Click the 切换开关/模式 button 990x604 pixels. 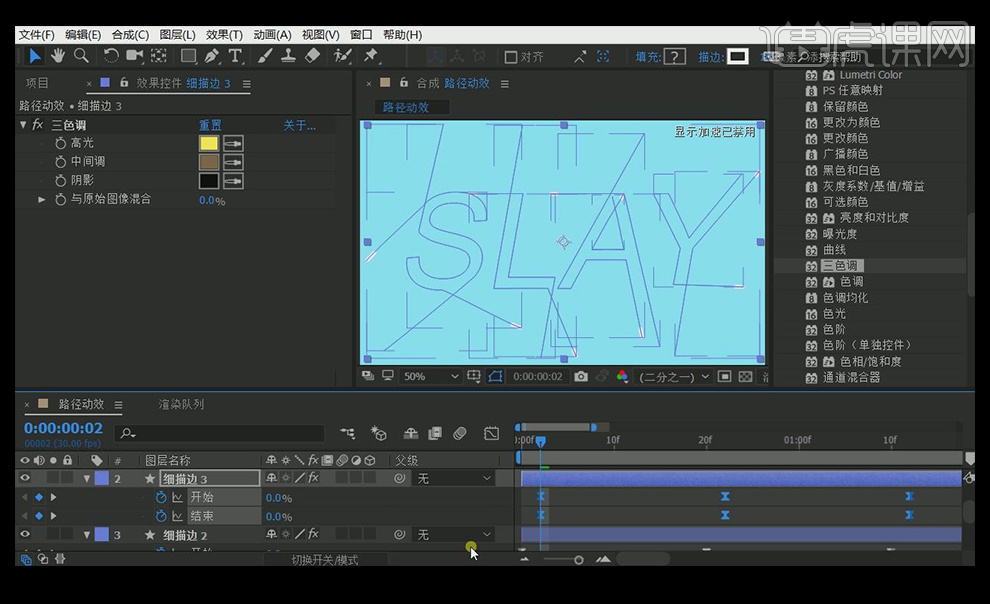(x=325, y=560)
